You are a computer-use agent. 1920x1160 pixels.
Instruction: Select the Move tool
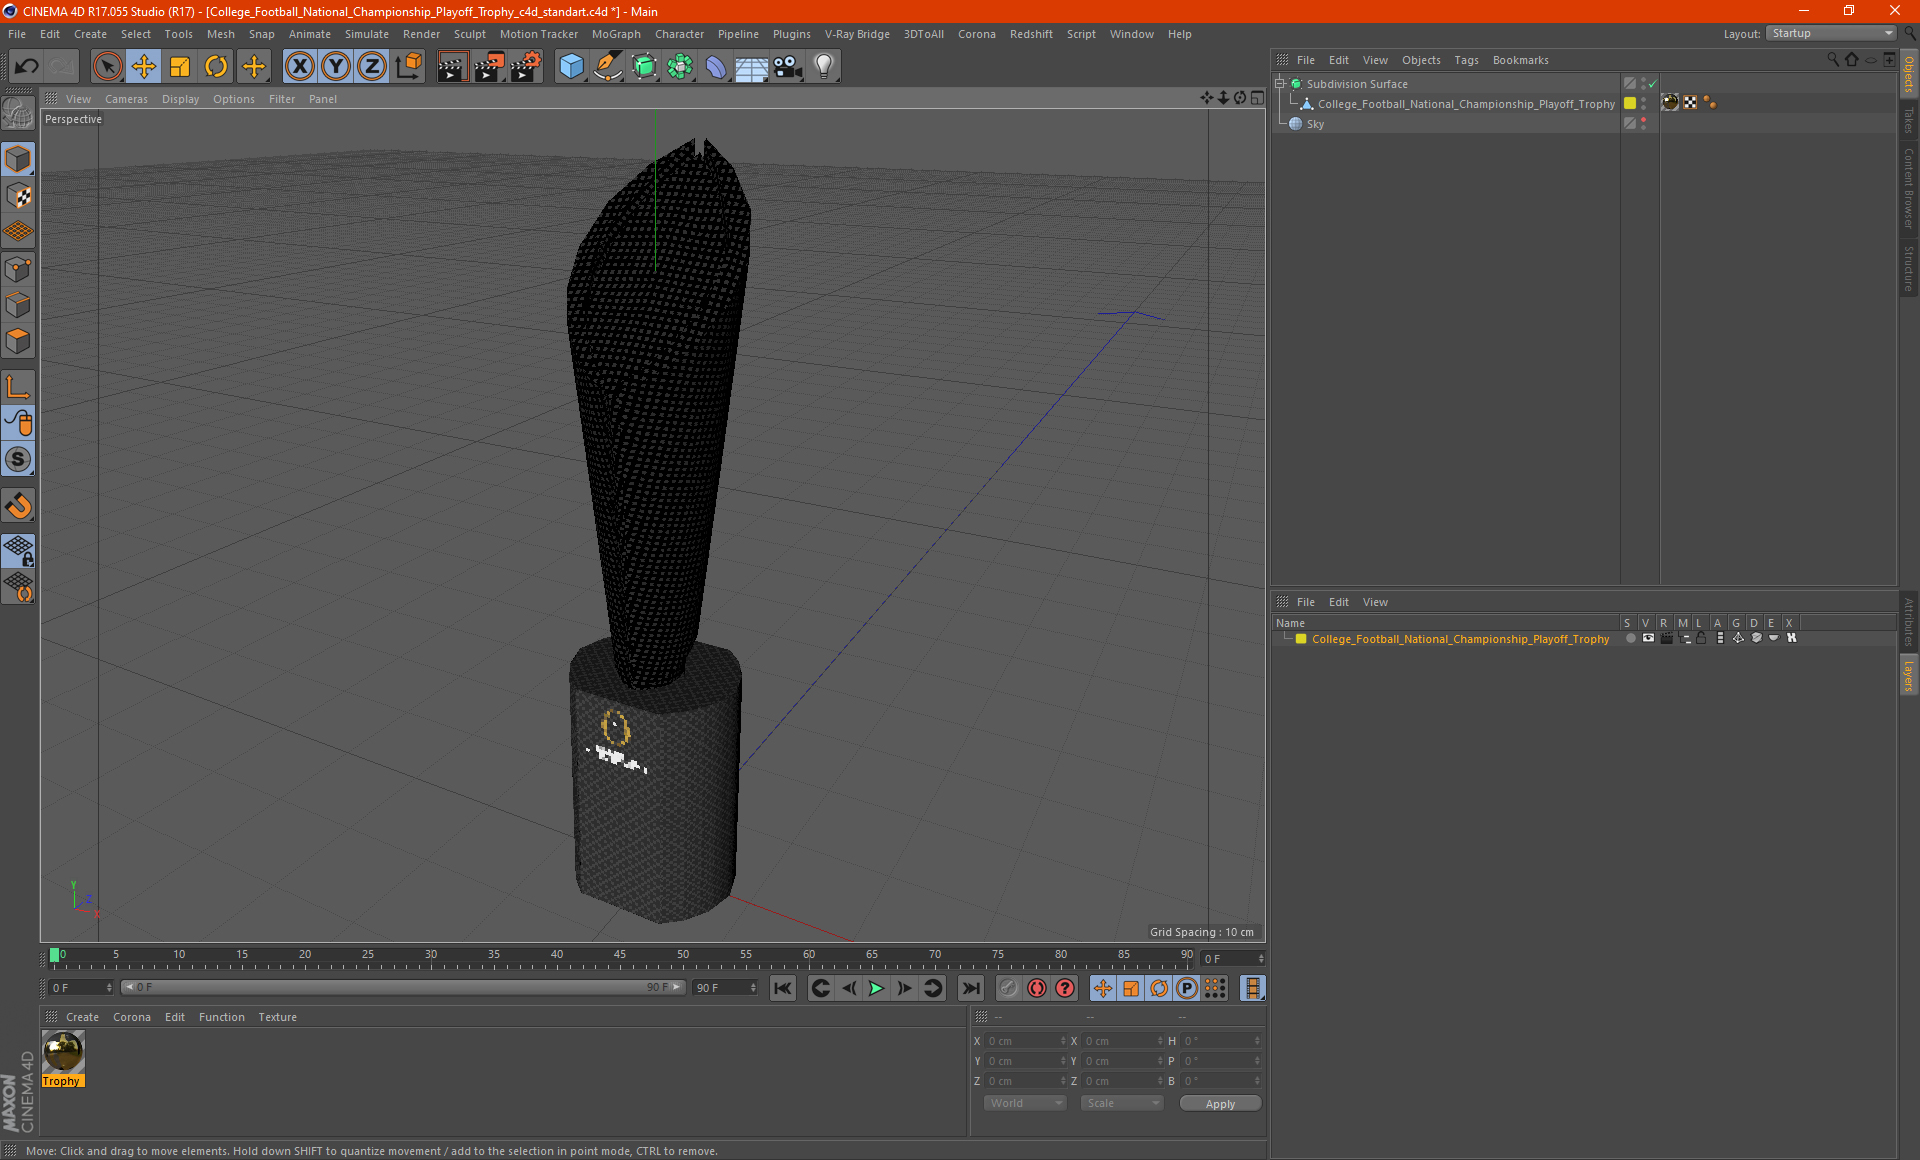[144, 67]
